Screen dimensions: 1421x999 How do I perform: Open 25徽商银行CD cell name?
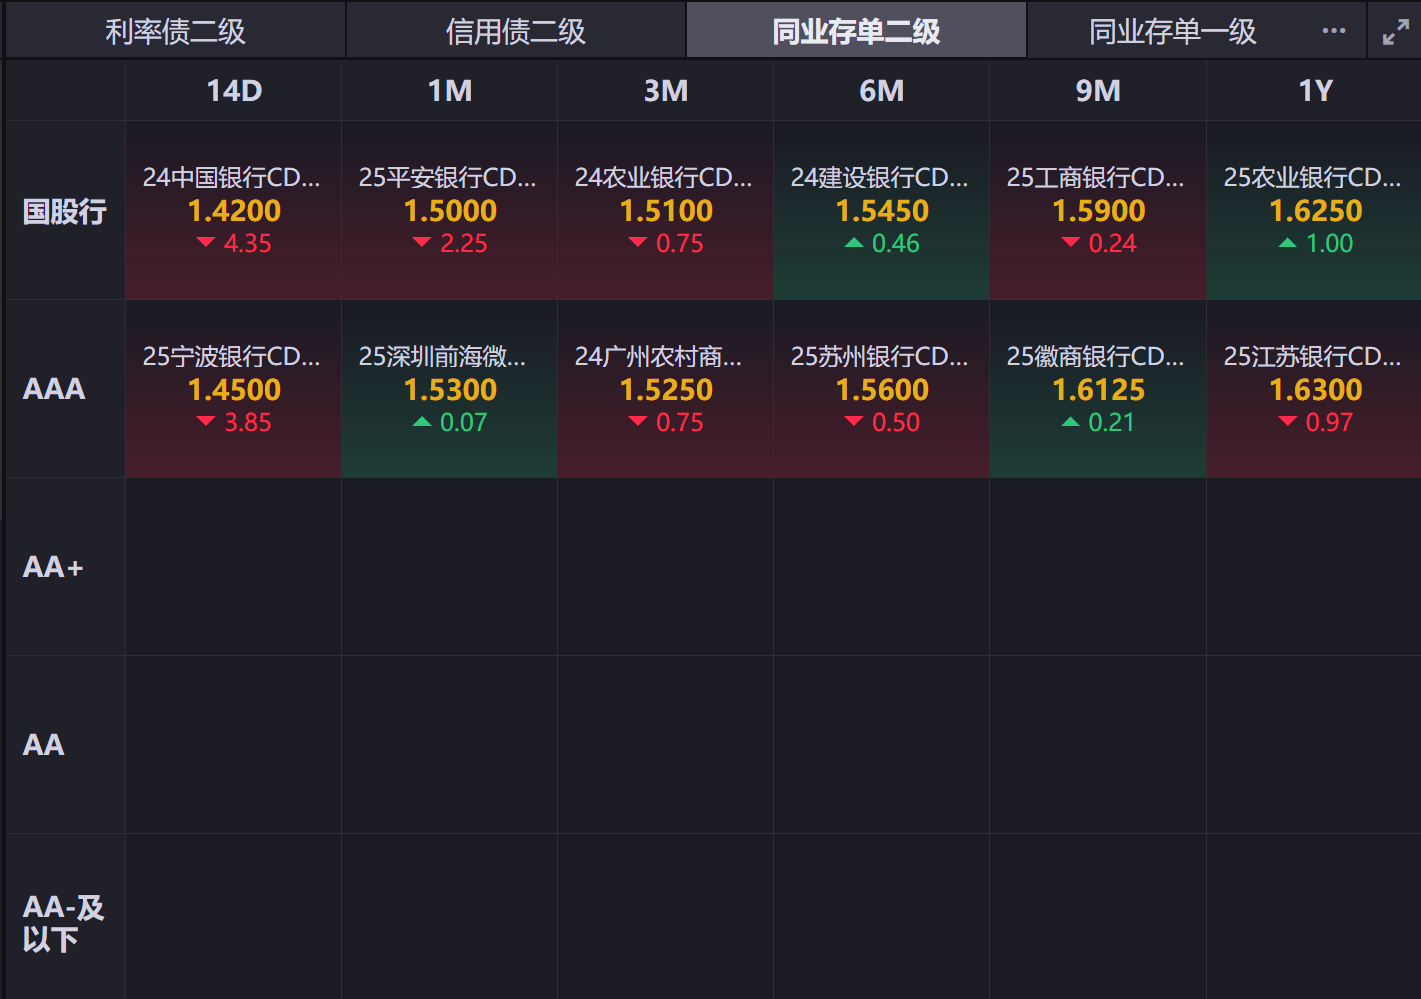(x=1095, y=356)
